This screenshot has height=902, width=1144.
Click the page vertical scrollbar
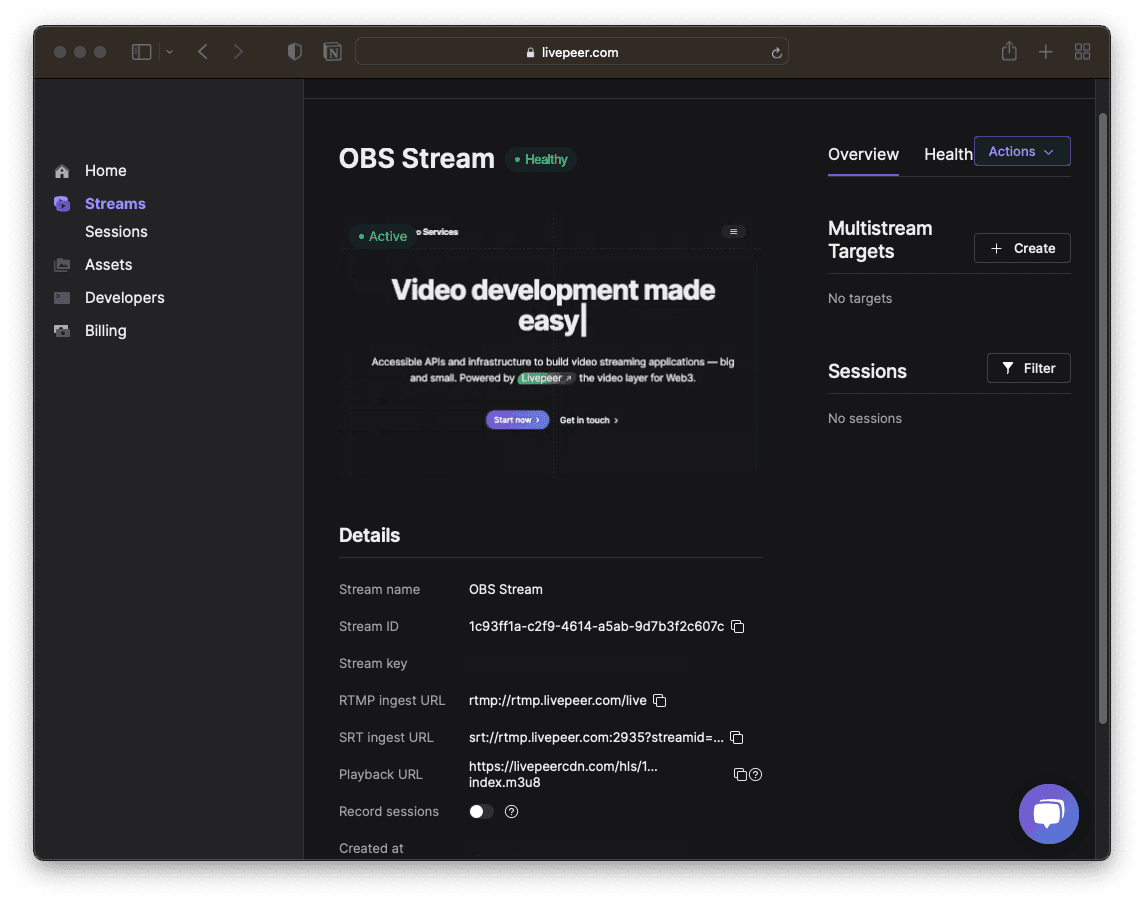[1103, 418]
